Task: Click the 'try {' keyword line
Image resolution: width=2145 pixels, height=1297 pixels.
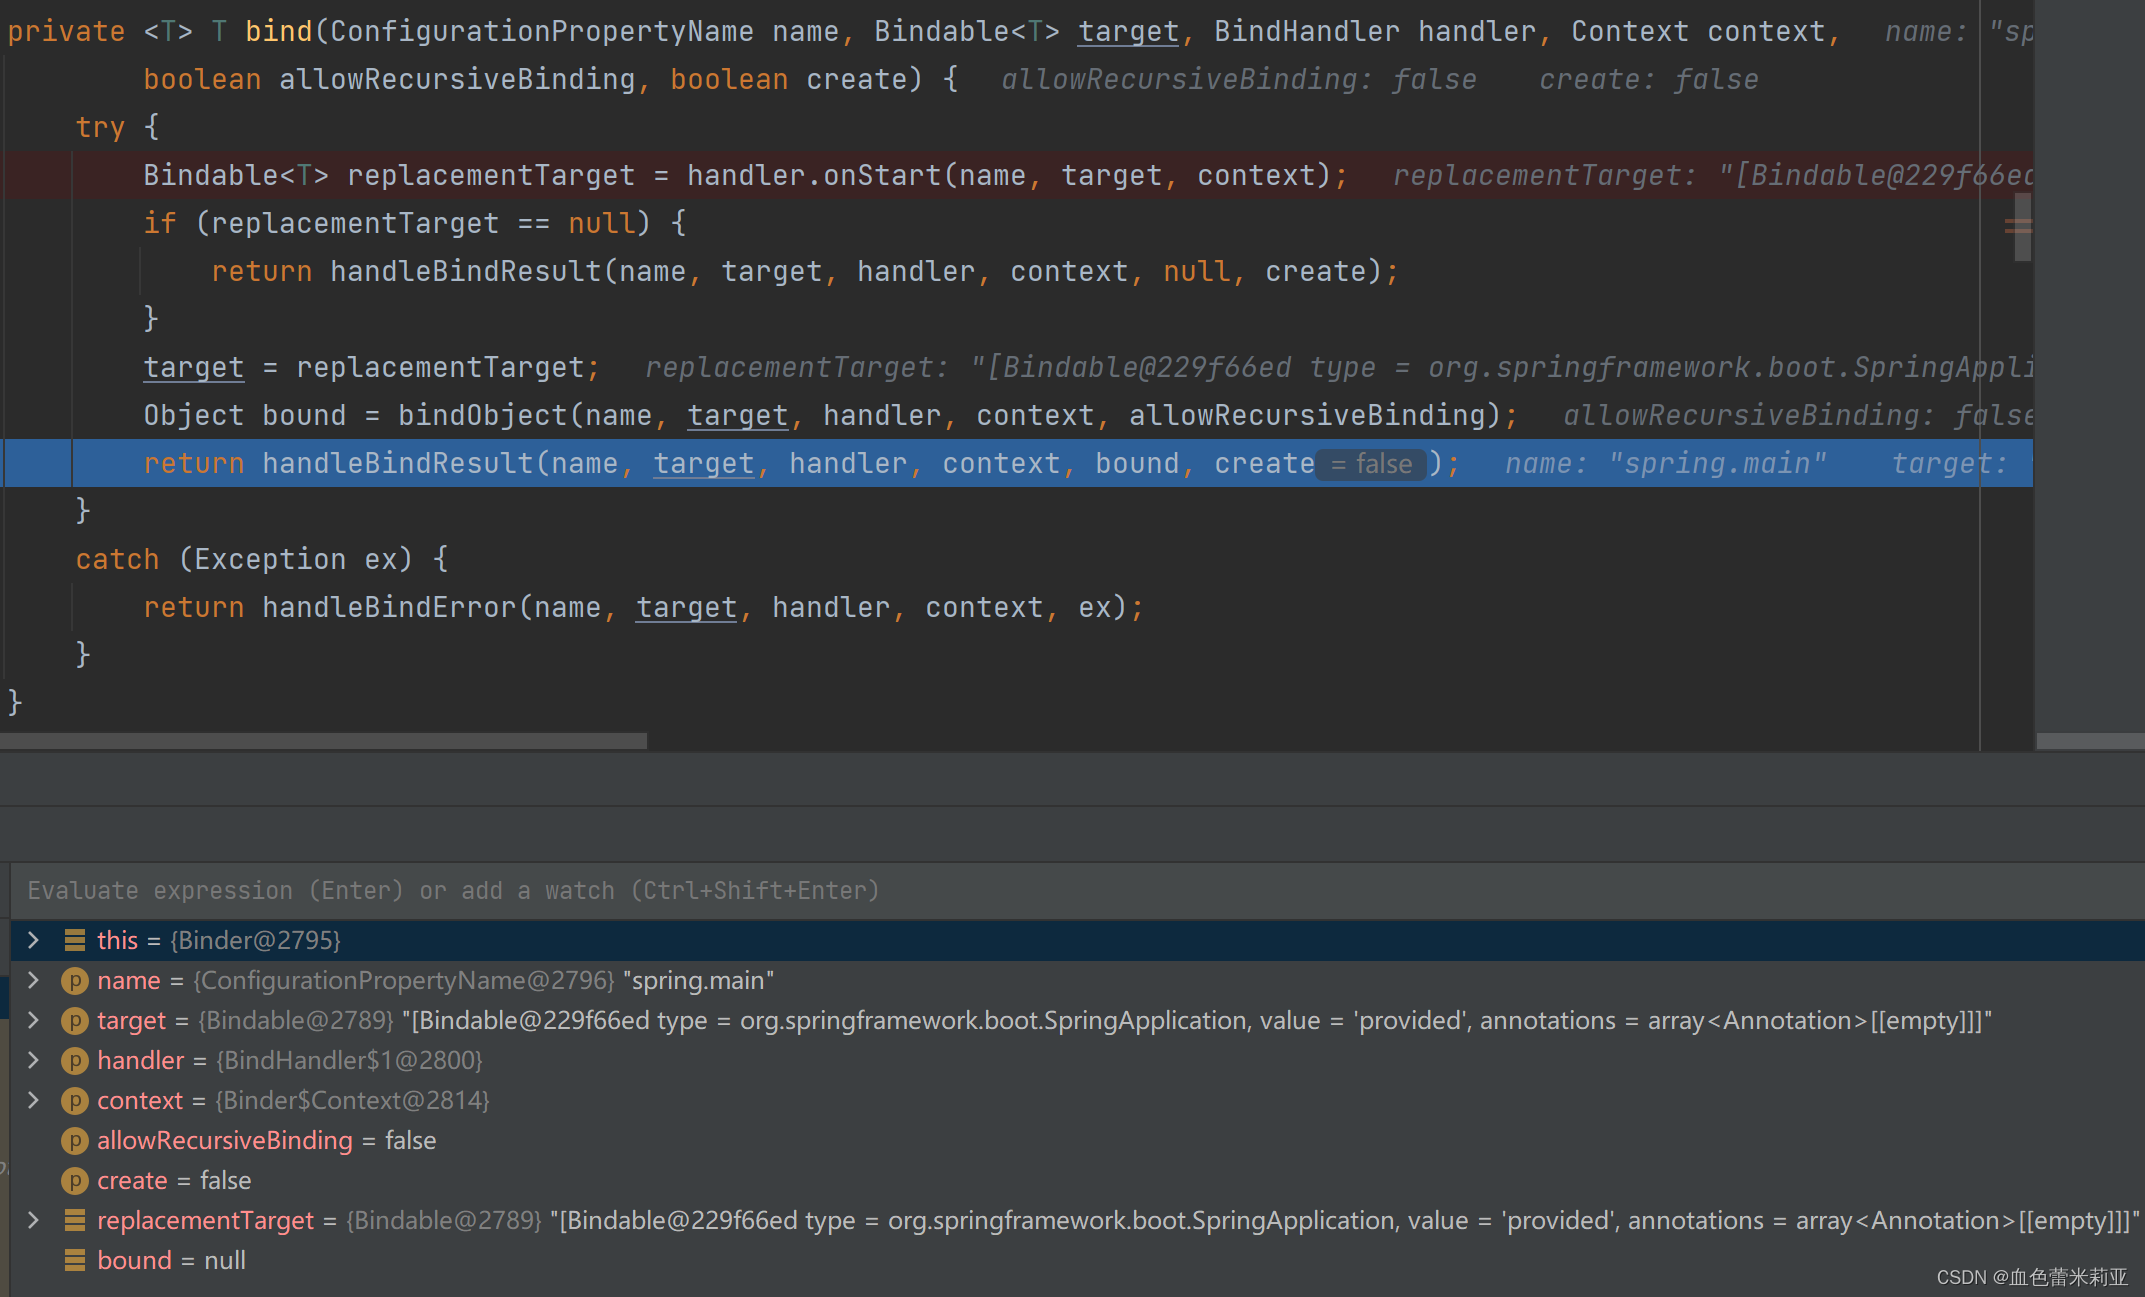Action: coord(118,127)
